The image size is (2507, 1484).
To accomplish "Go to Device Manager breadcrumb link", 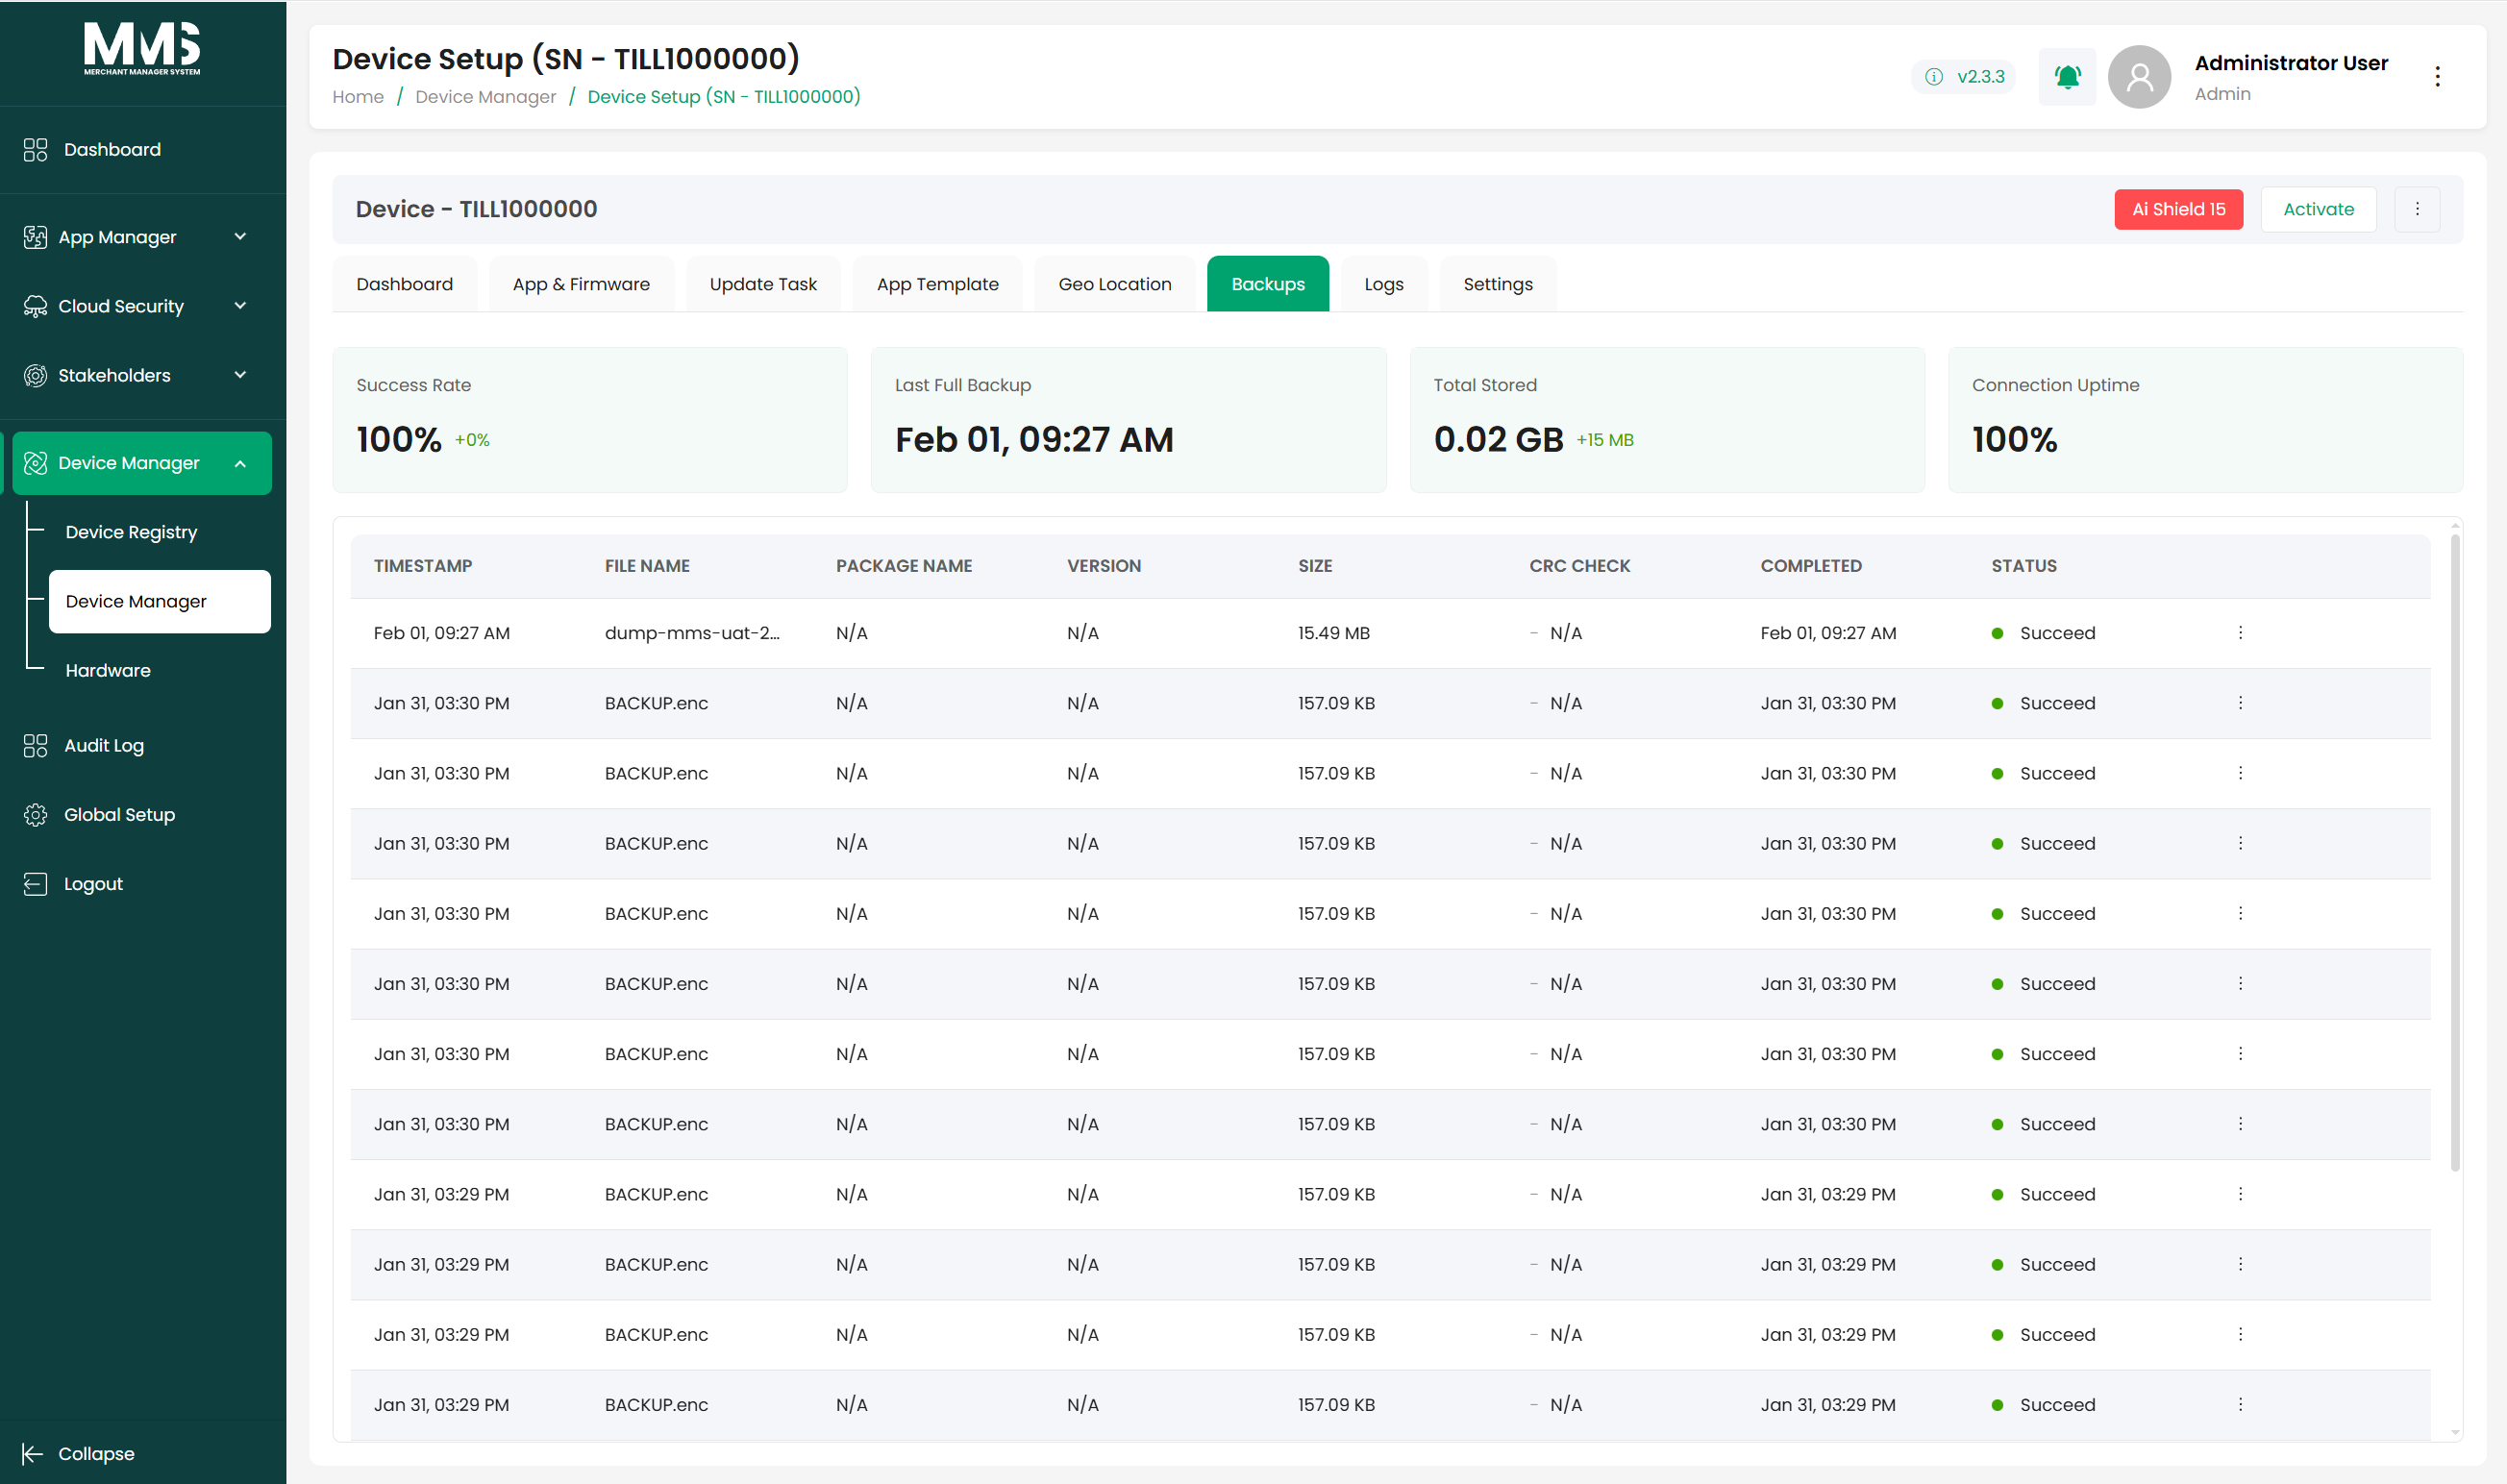I will coord(485,97).
